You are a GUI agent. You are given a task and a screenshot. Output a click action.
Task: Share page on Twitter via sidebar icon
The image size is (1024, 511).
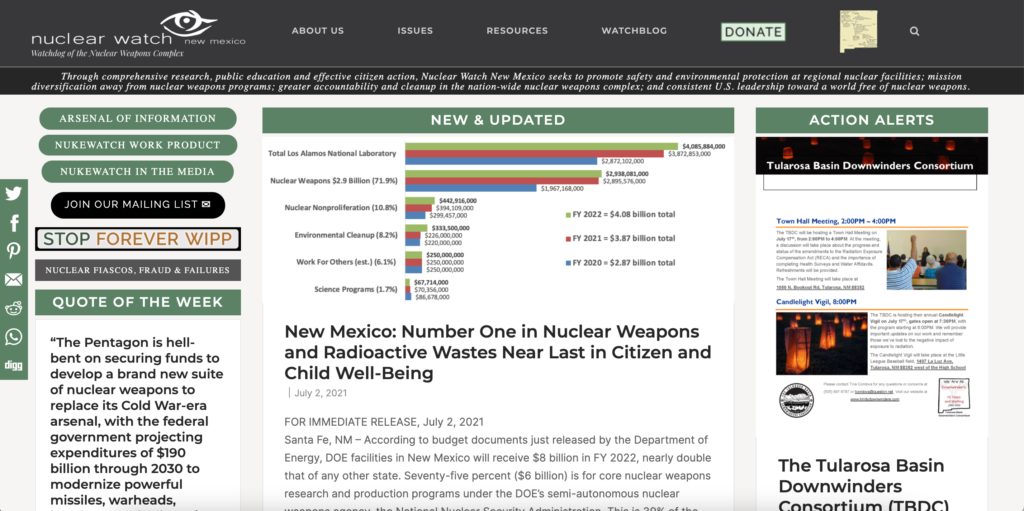click(x=14, y=193)
